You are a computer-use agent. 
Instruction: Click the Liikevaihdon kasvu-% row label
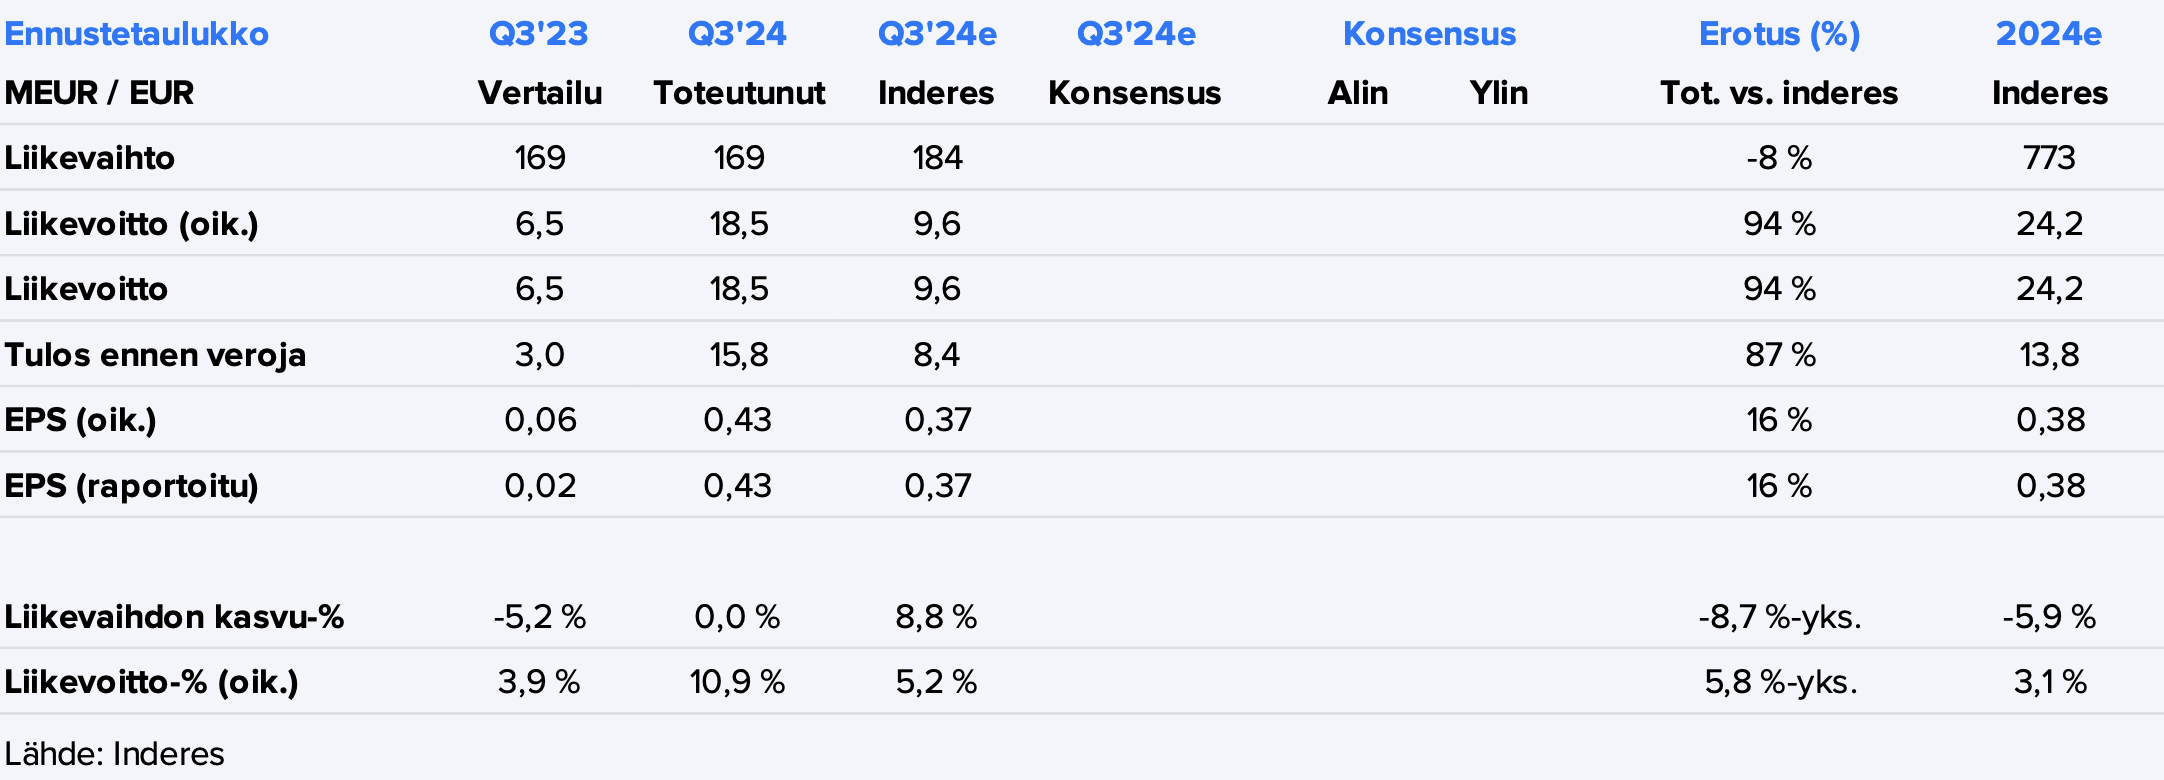(174, 617)
